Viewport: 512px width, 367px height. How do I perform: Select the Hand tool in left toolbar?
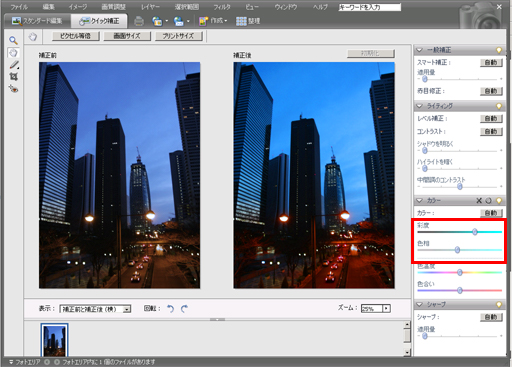pyautogui.click(x=13, y=53)
